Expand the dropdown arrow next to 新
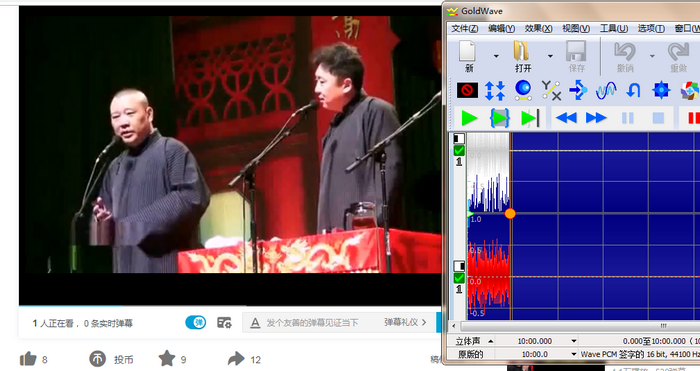700x371 pixels. [x=496, y=56]
